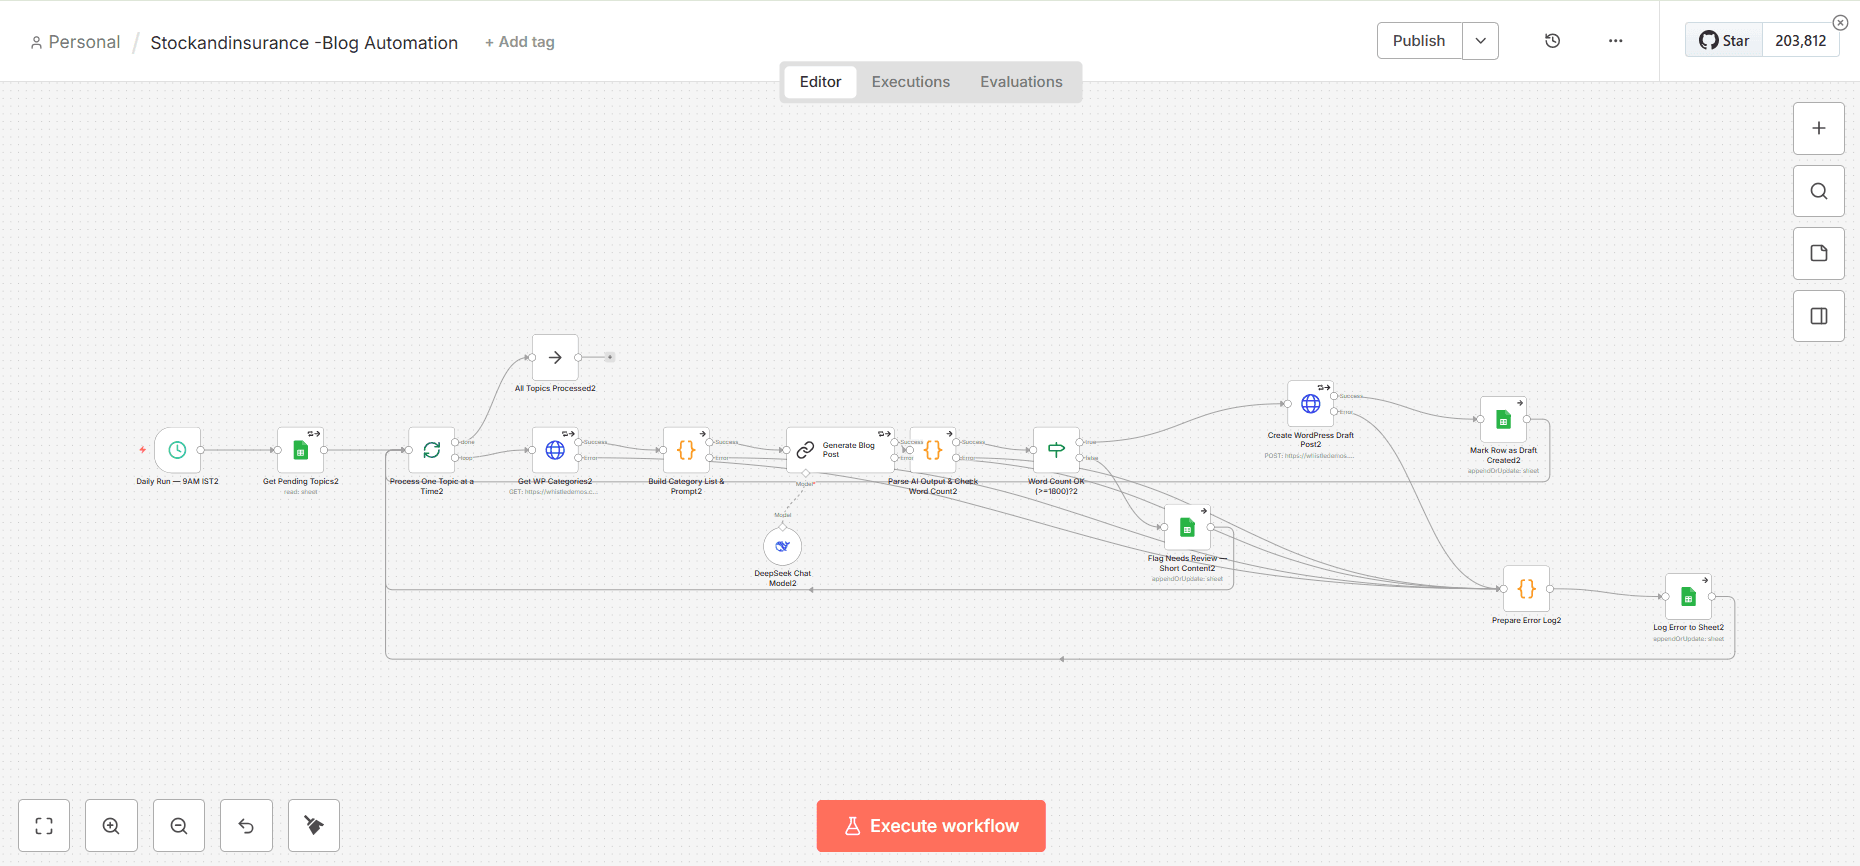
Task: Select the Create WordPress Draft Post2 node
Action: (1311, 404)
